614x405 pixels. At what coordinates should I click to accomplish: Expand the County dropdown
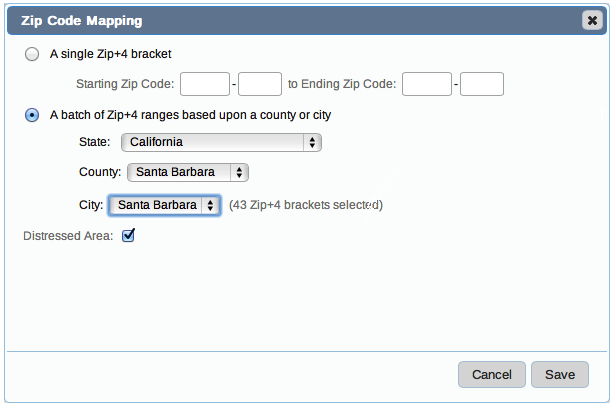(188, 172)
